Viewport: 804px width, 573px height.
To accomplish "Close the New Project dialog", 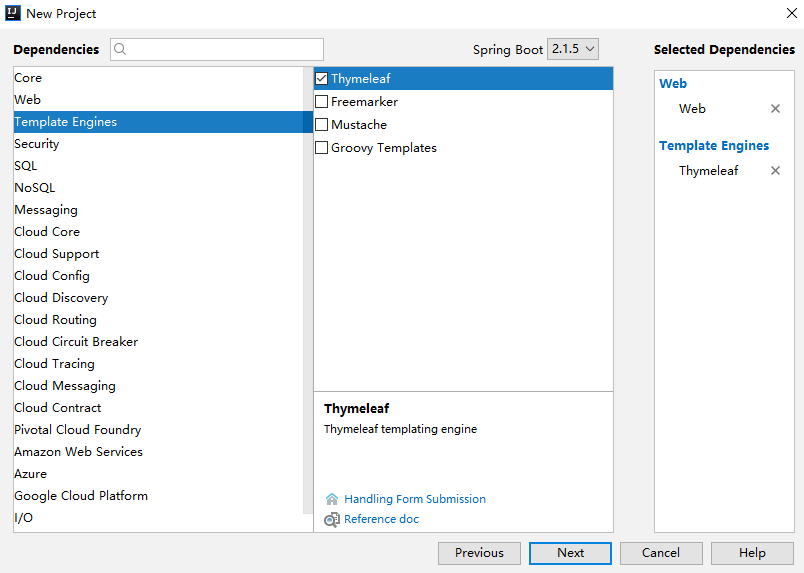I will [x=791, y=13].
